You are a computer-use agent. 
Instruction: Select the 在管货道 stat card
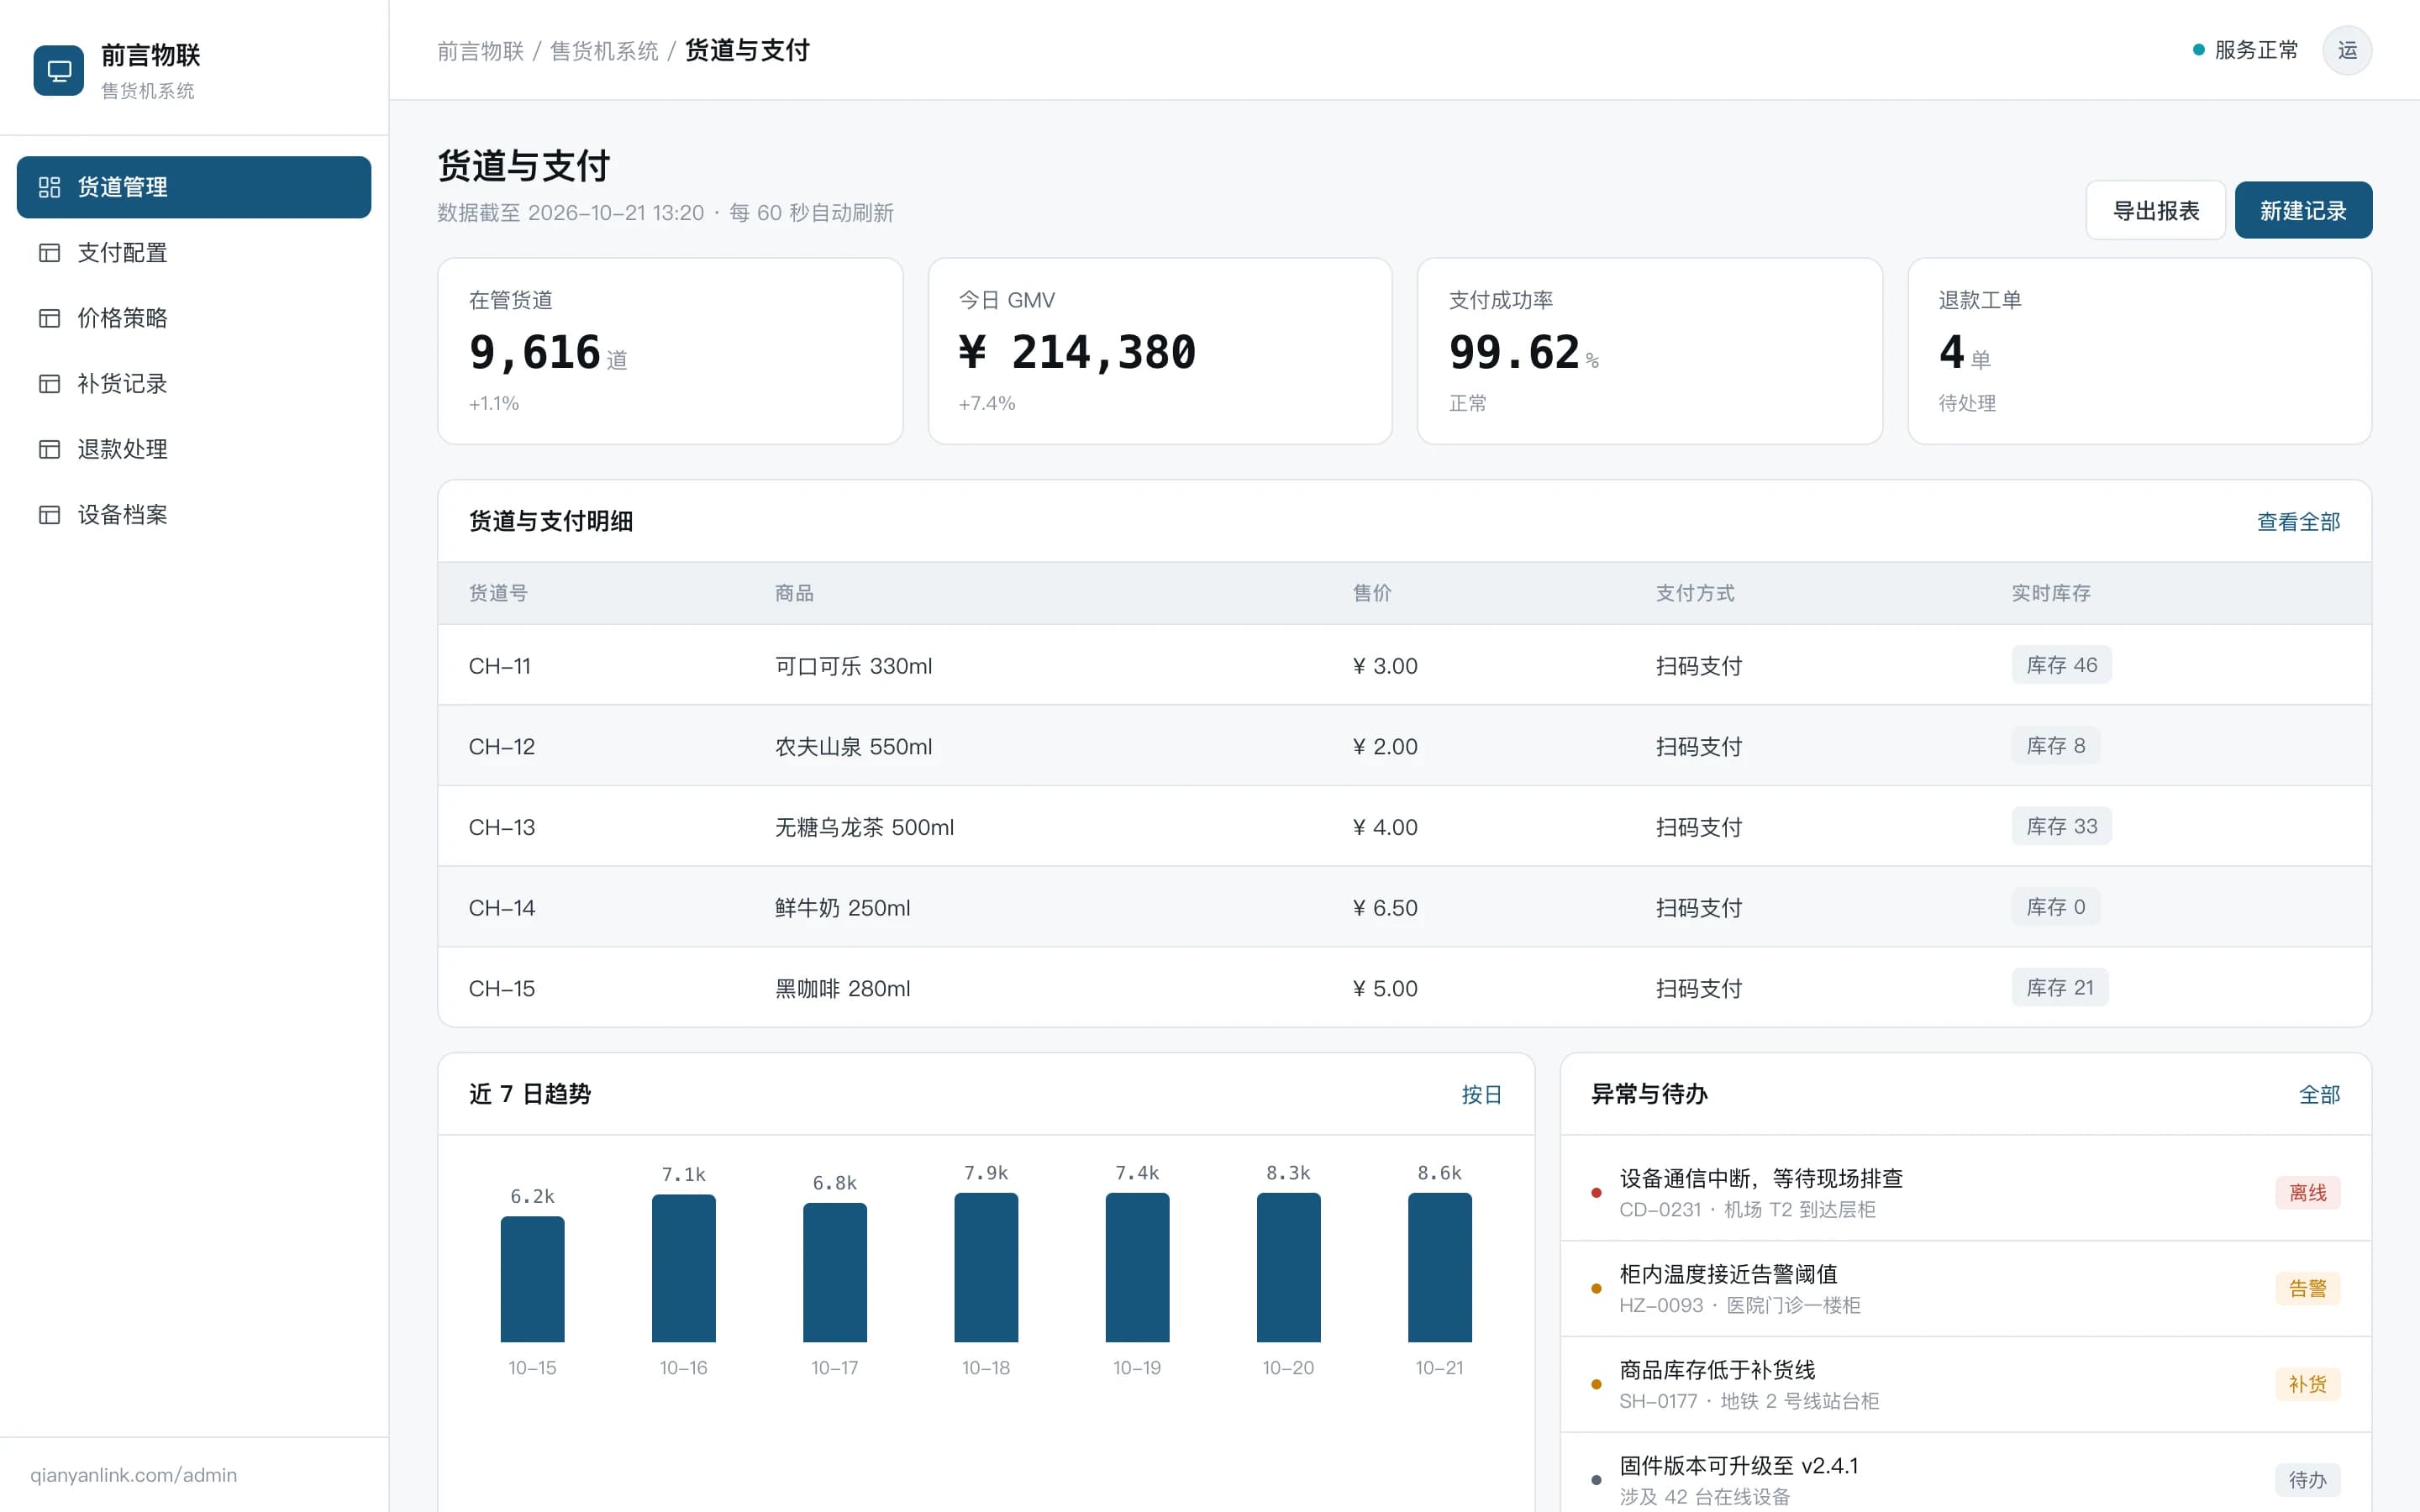pos(670,351)
